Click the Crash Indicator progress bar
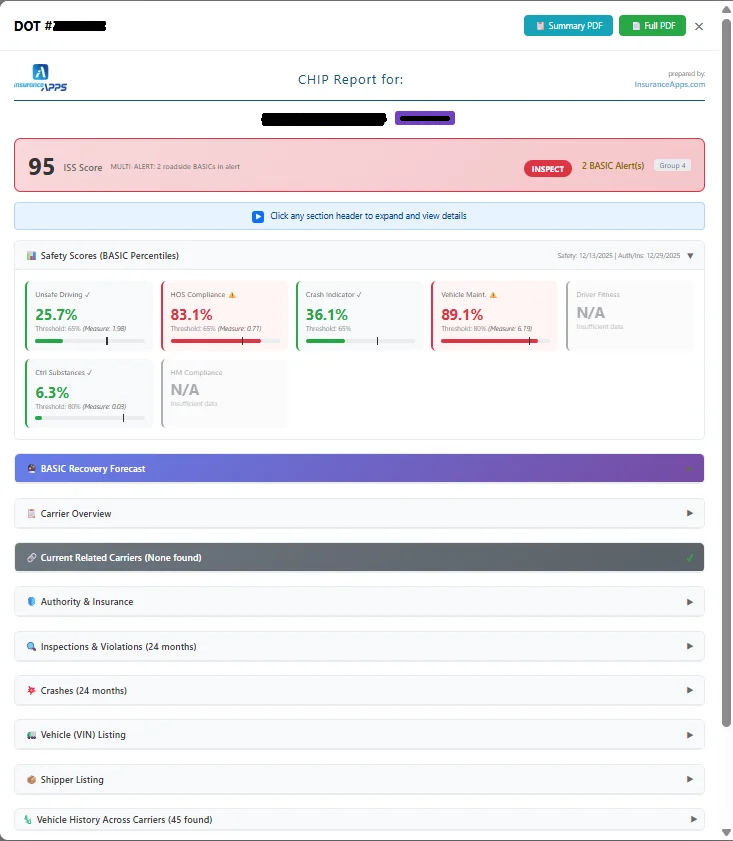The image size is (733, 841). point(360,341)
